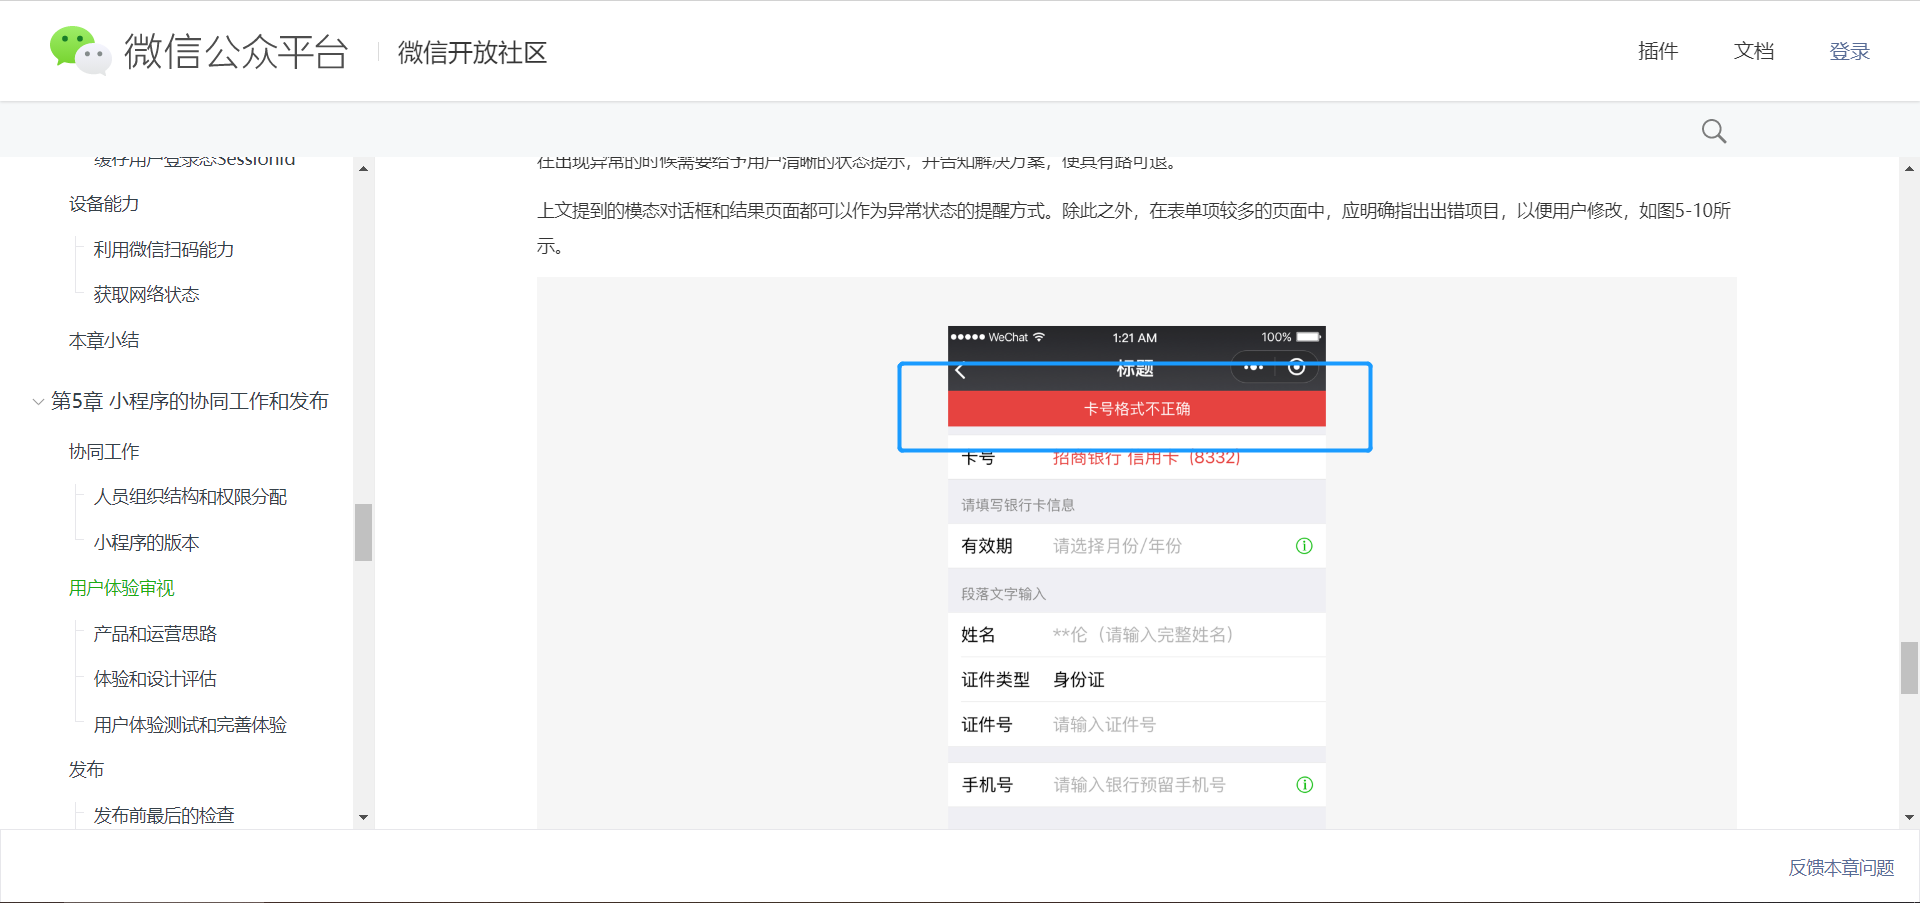Click 反馈本章问题 feedback link
Screen dimensions: 1920x903
[x=1841, y=867]
